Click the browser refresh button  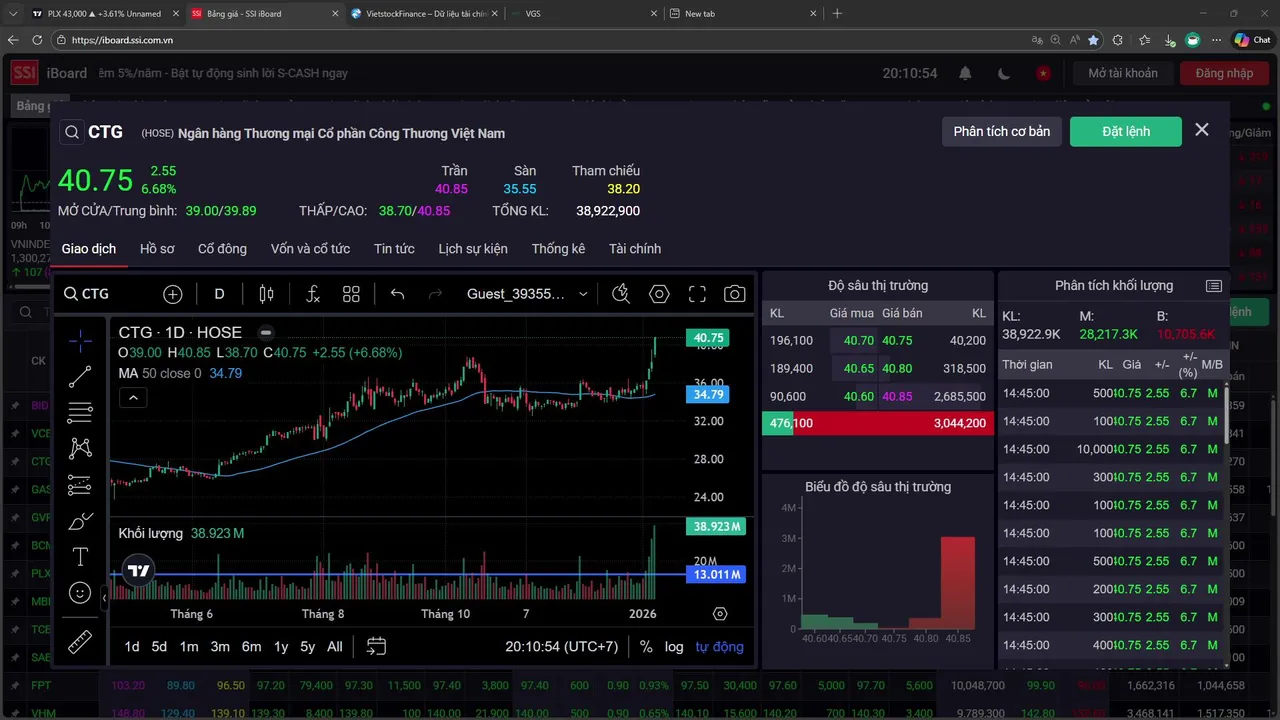tap(37, 40)
